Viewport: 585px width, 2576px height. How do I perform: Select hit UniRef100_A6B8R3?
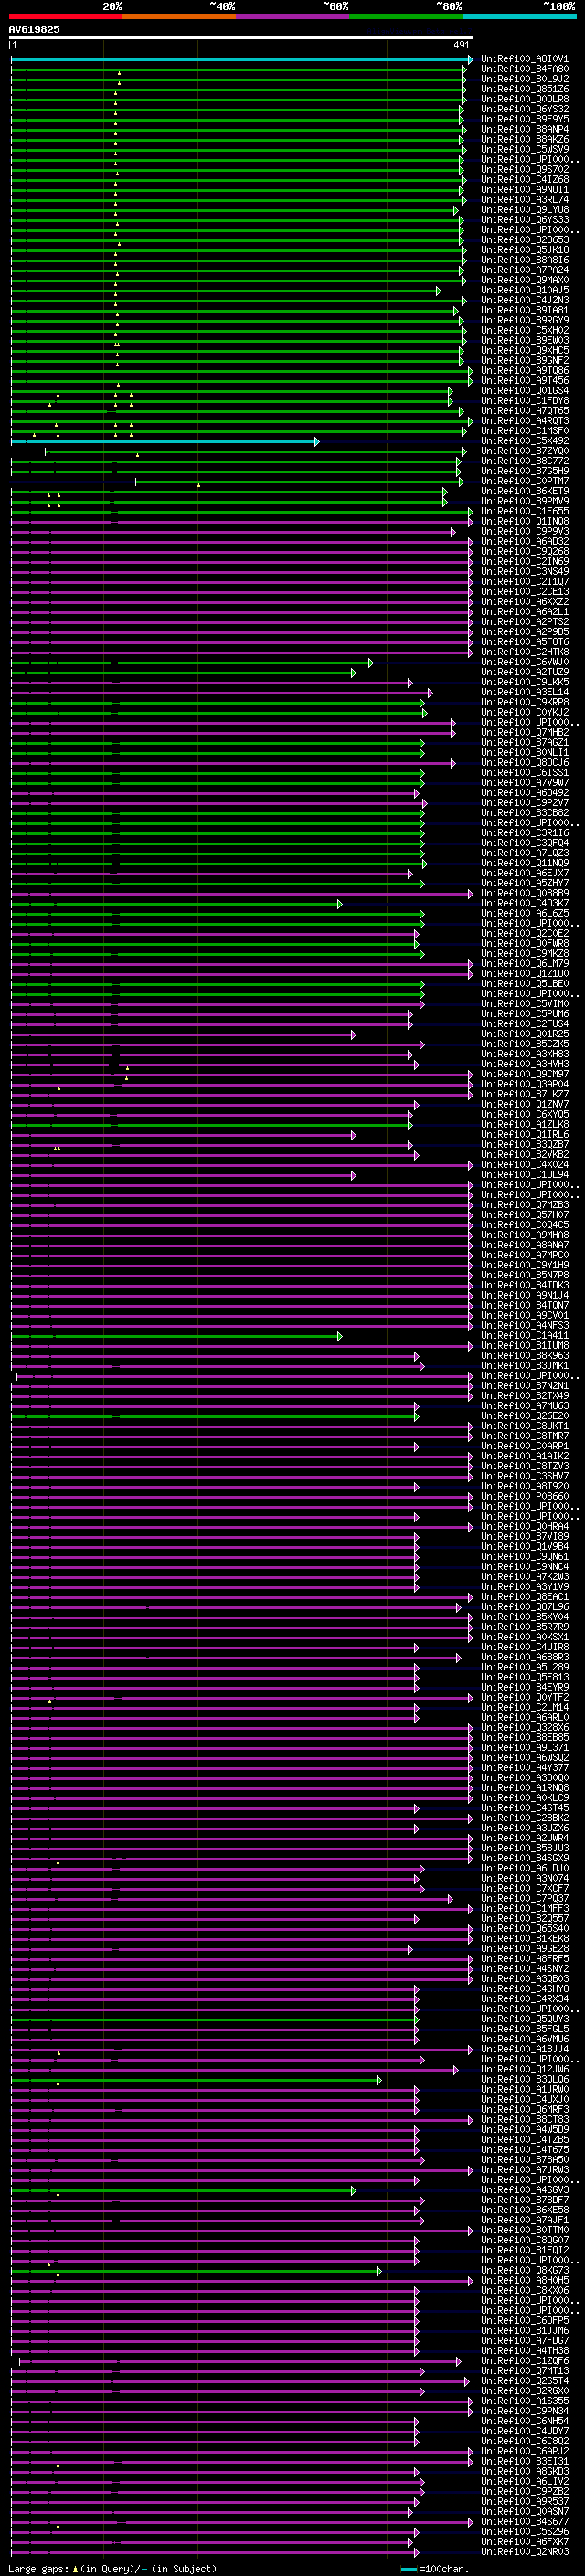coord(525,1657)
